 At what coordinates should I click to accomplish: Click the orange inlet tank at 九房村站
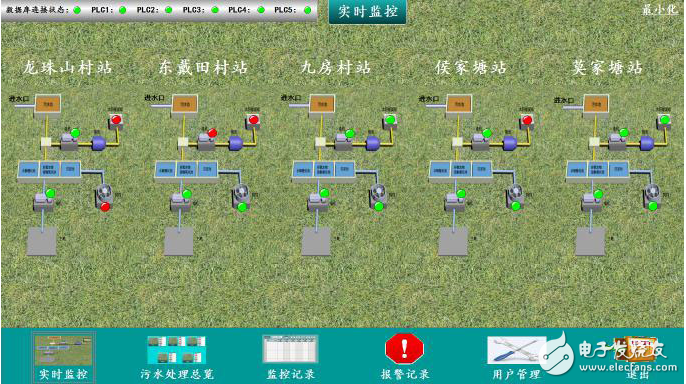tap(322, 105)
